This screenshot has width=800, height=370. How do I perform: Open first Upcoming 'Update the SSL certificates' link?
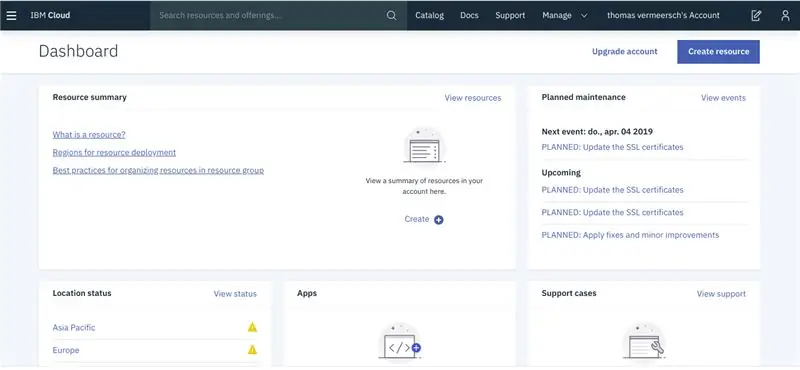click(x=612, y=190)
